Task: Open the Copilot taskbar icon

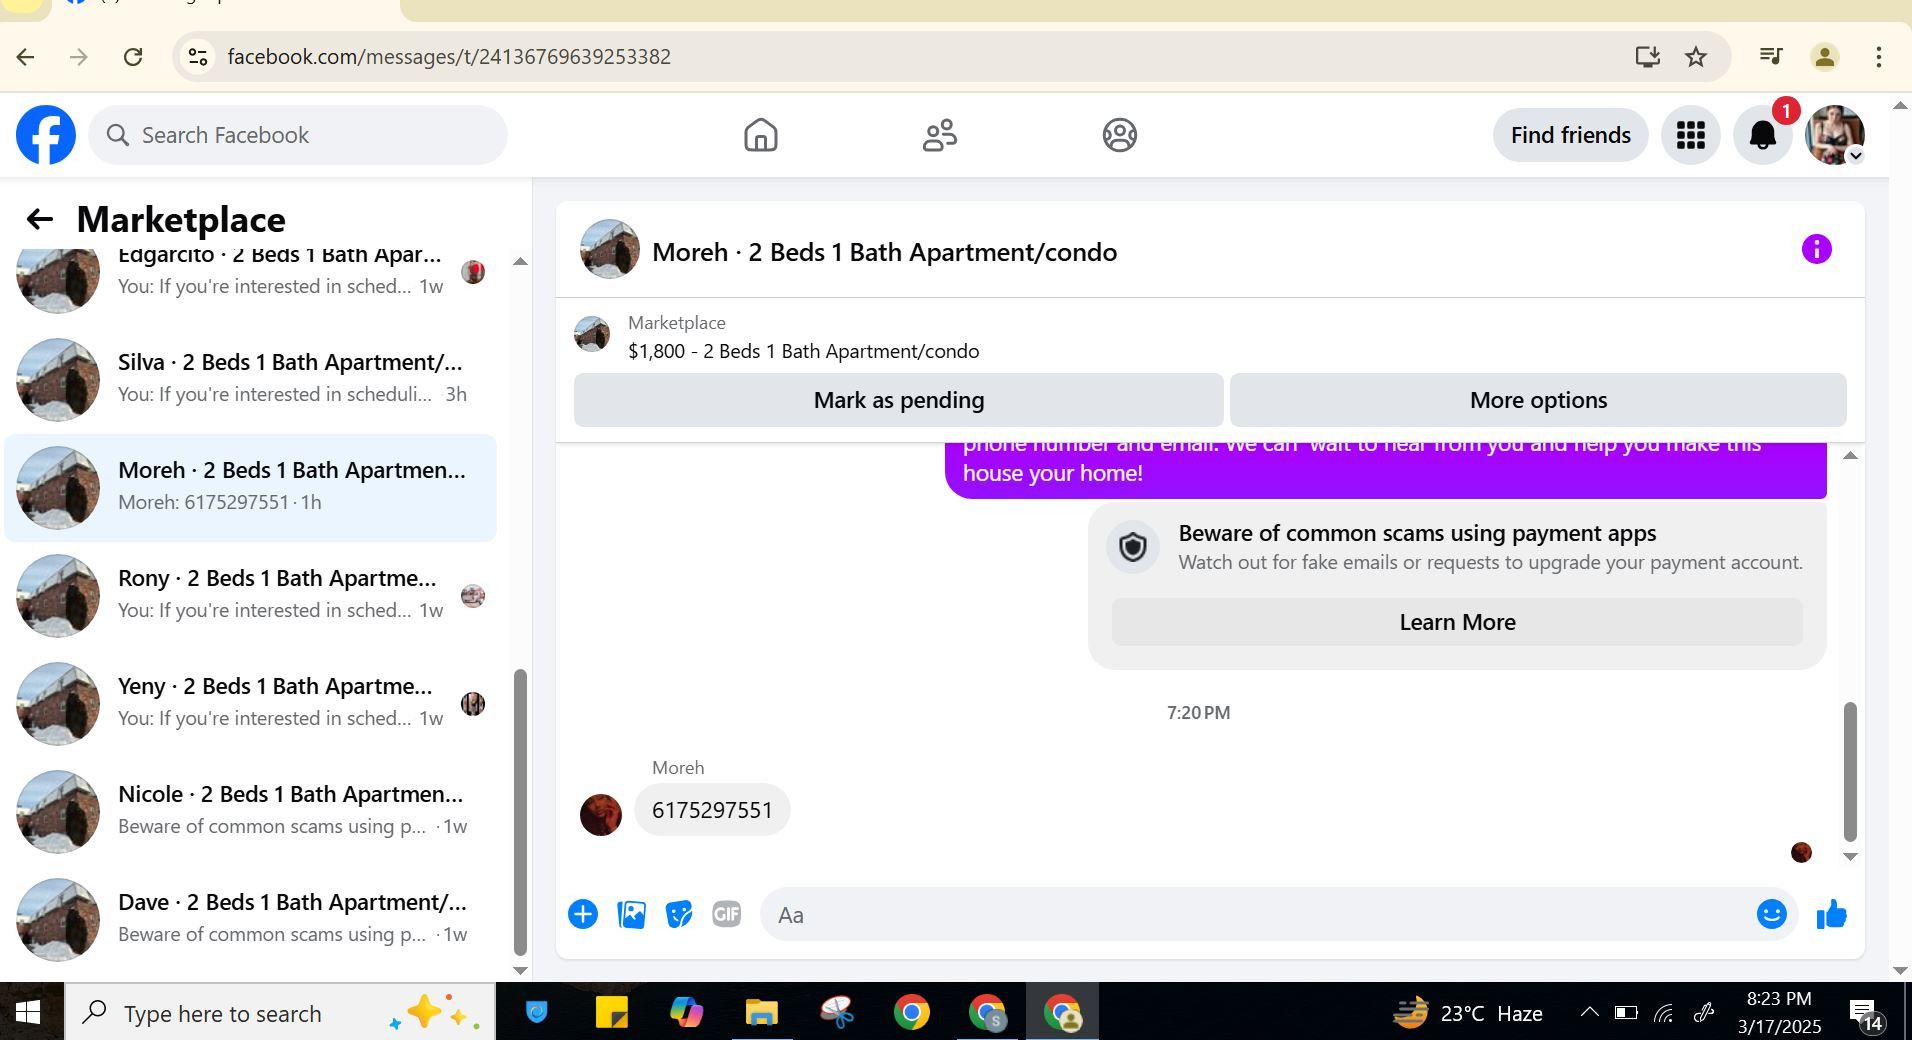Action: (686, 1013)
